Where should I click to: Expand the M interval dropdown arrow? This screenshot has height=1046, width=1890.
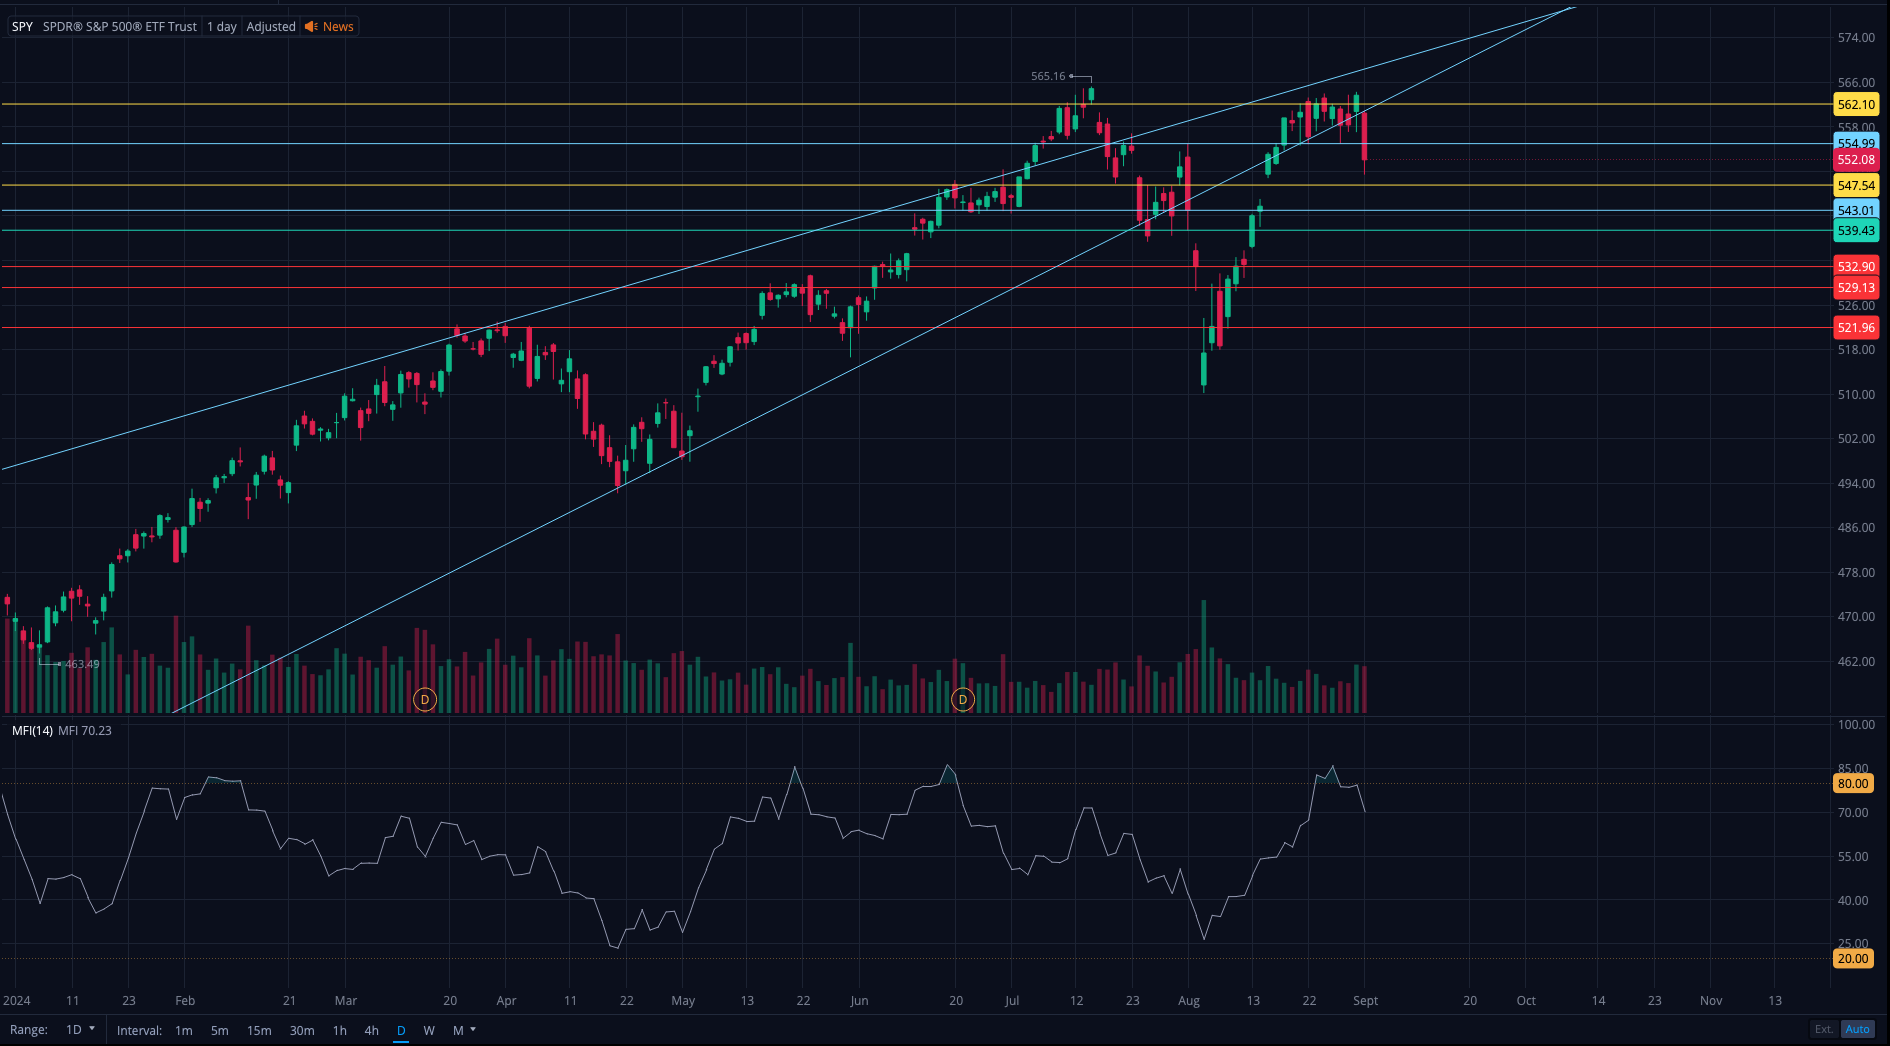473,1030
